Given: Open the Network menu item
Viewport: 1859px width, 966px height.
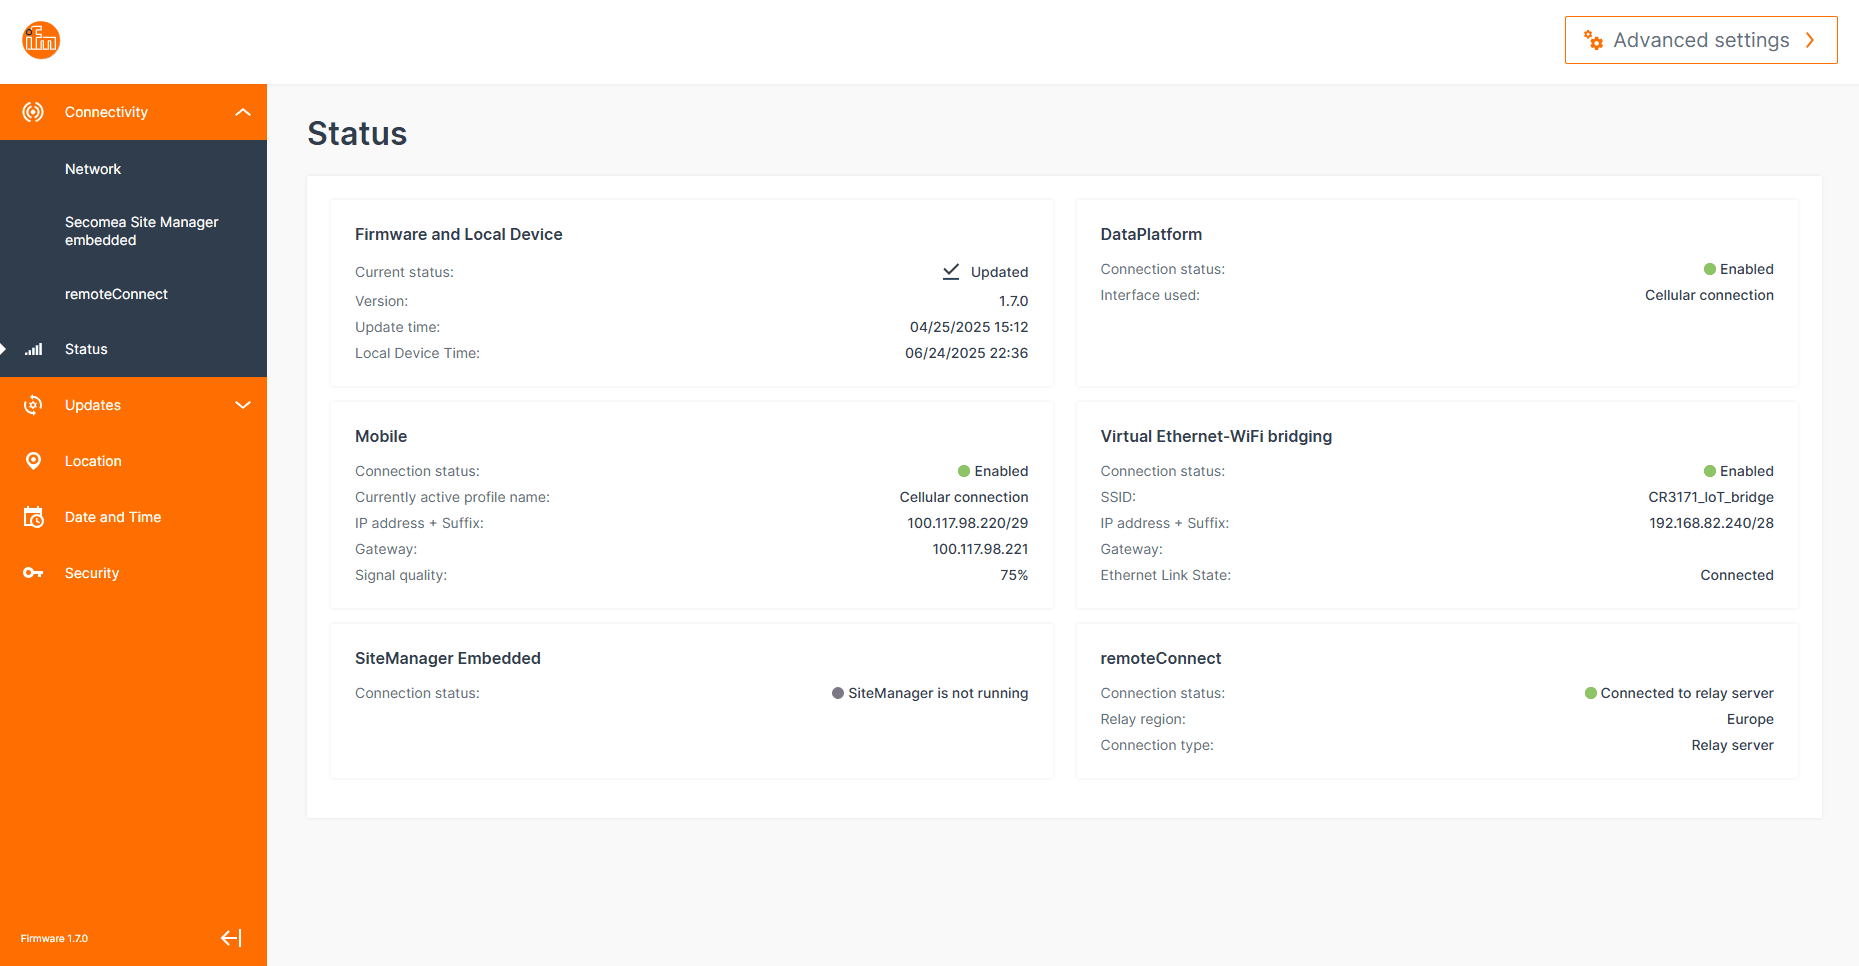Looking at the screenshot, I should 93,169.
